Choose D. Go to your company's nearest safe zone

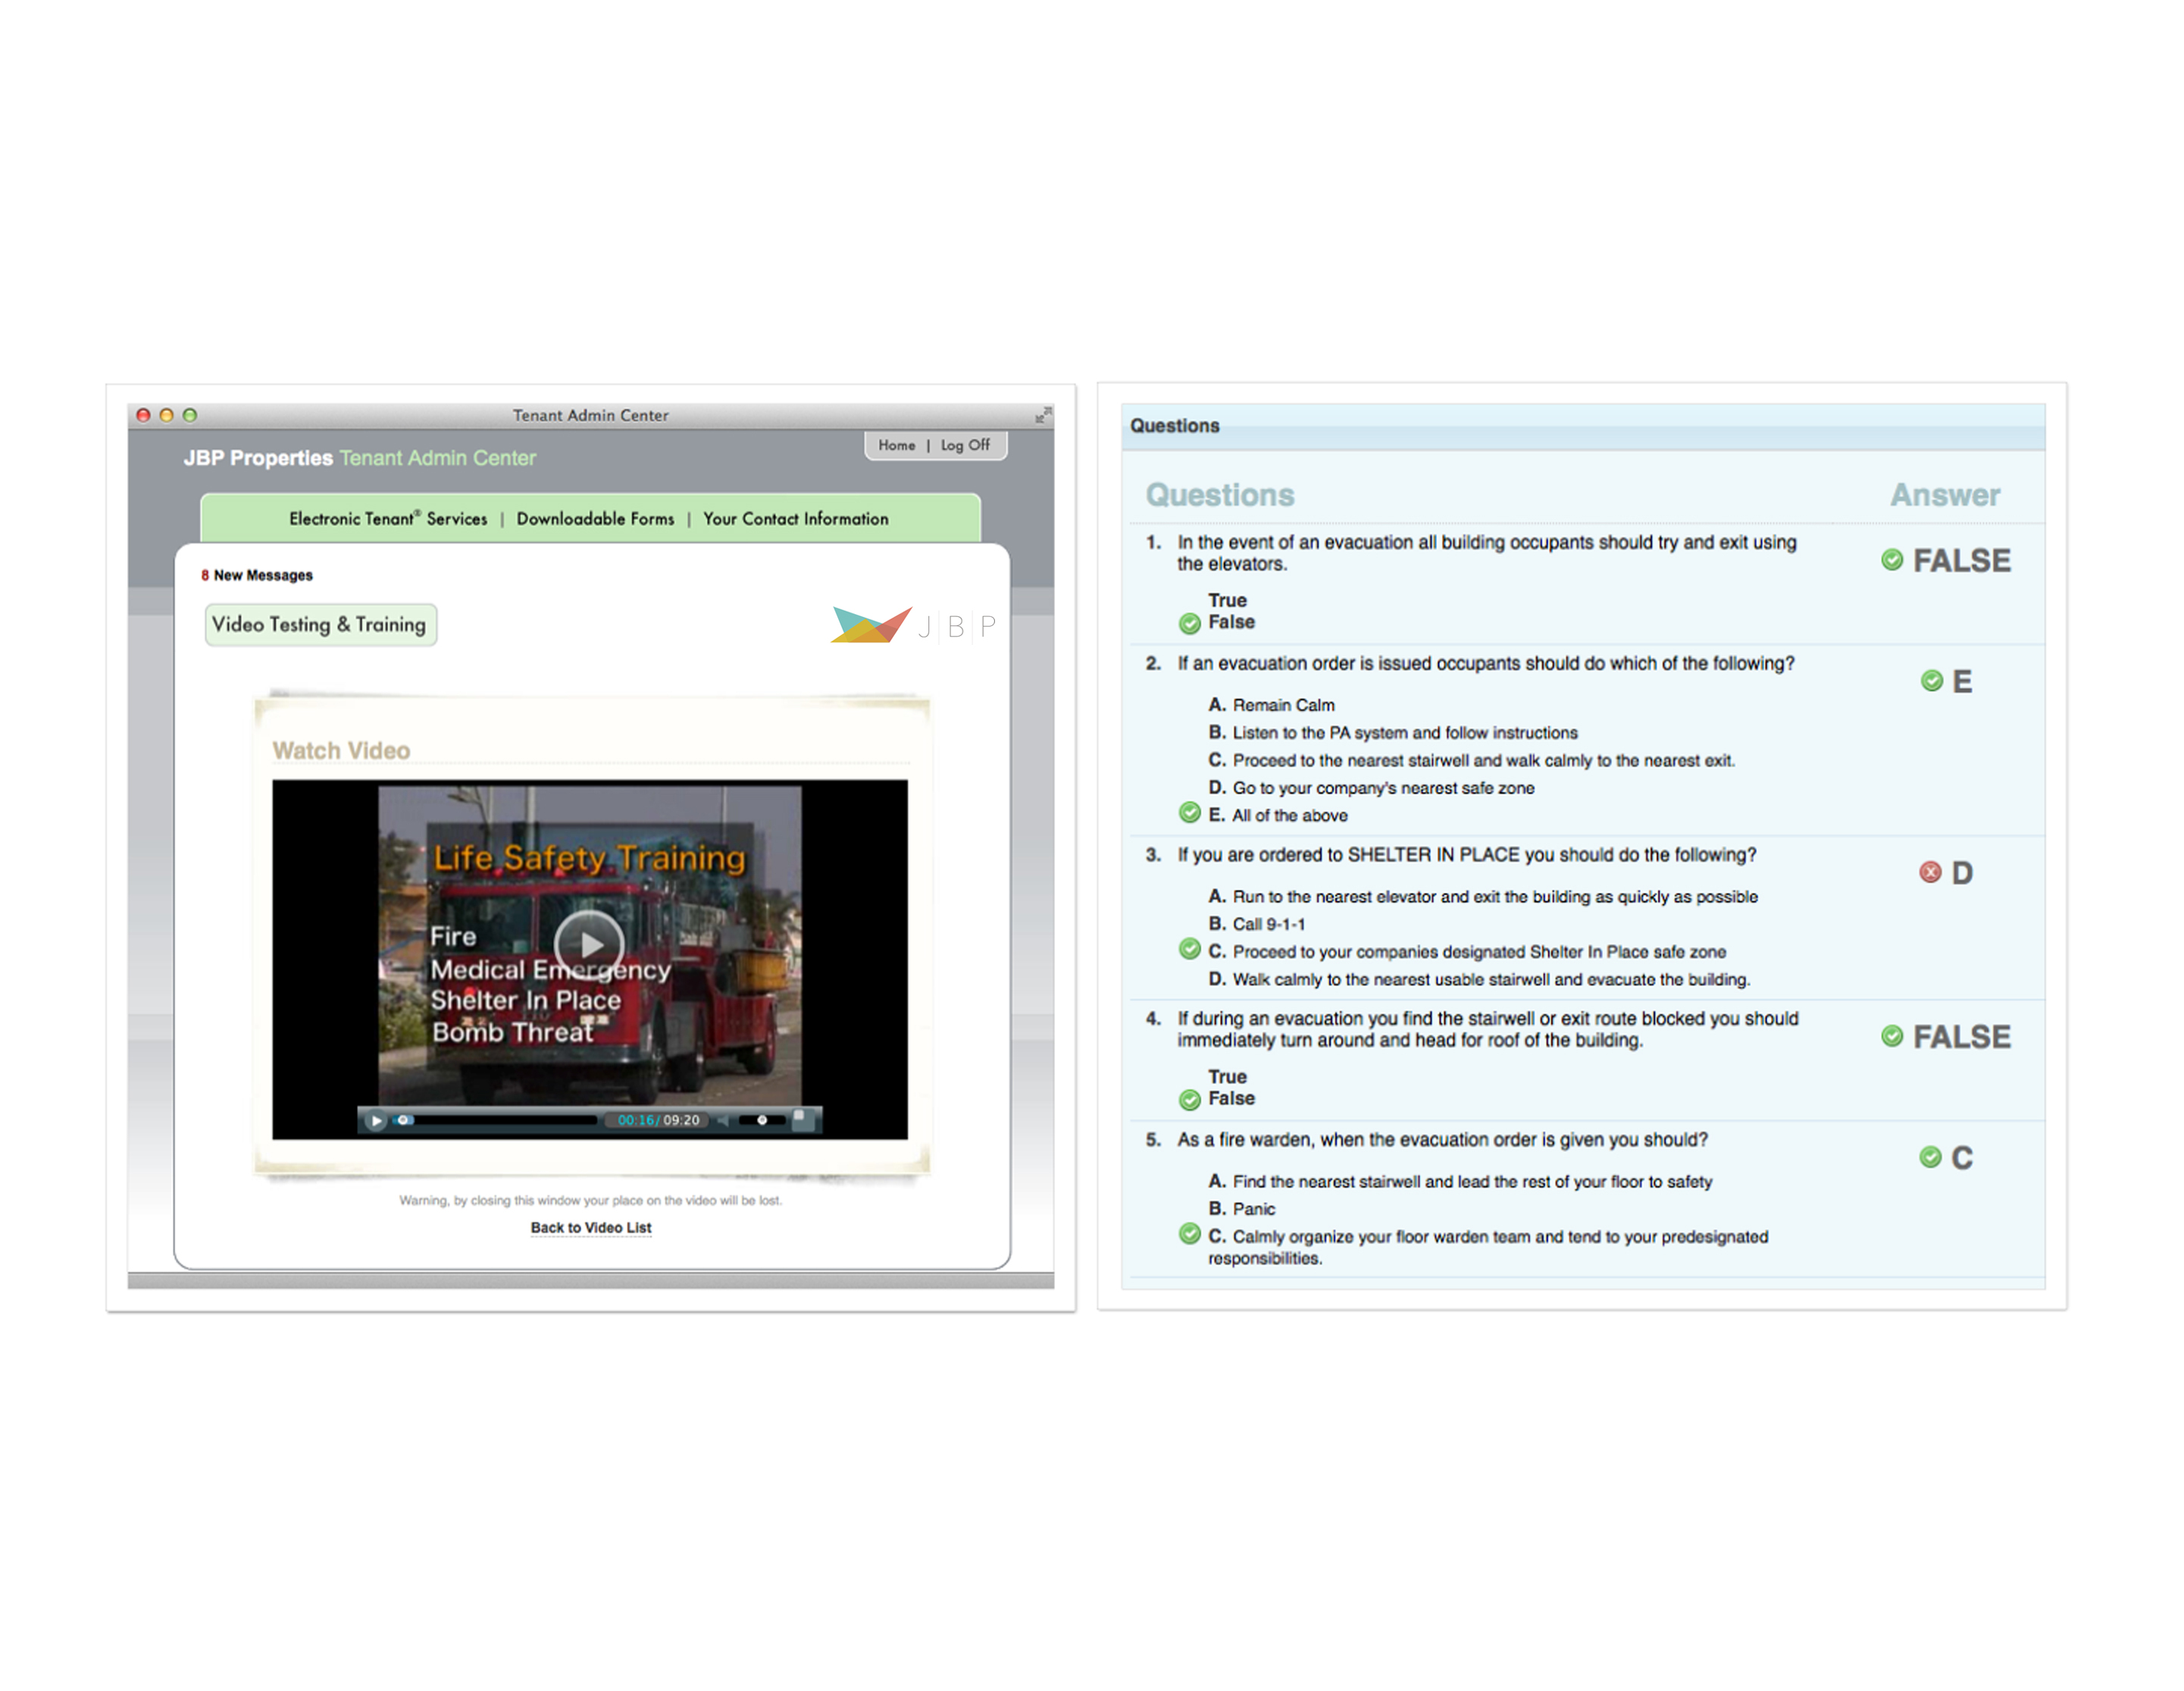coord(1371,788)
